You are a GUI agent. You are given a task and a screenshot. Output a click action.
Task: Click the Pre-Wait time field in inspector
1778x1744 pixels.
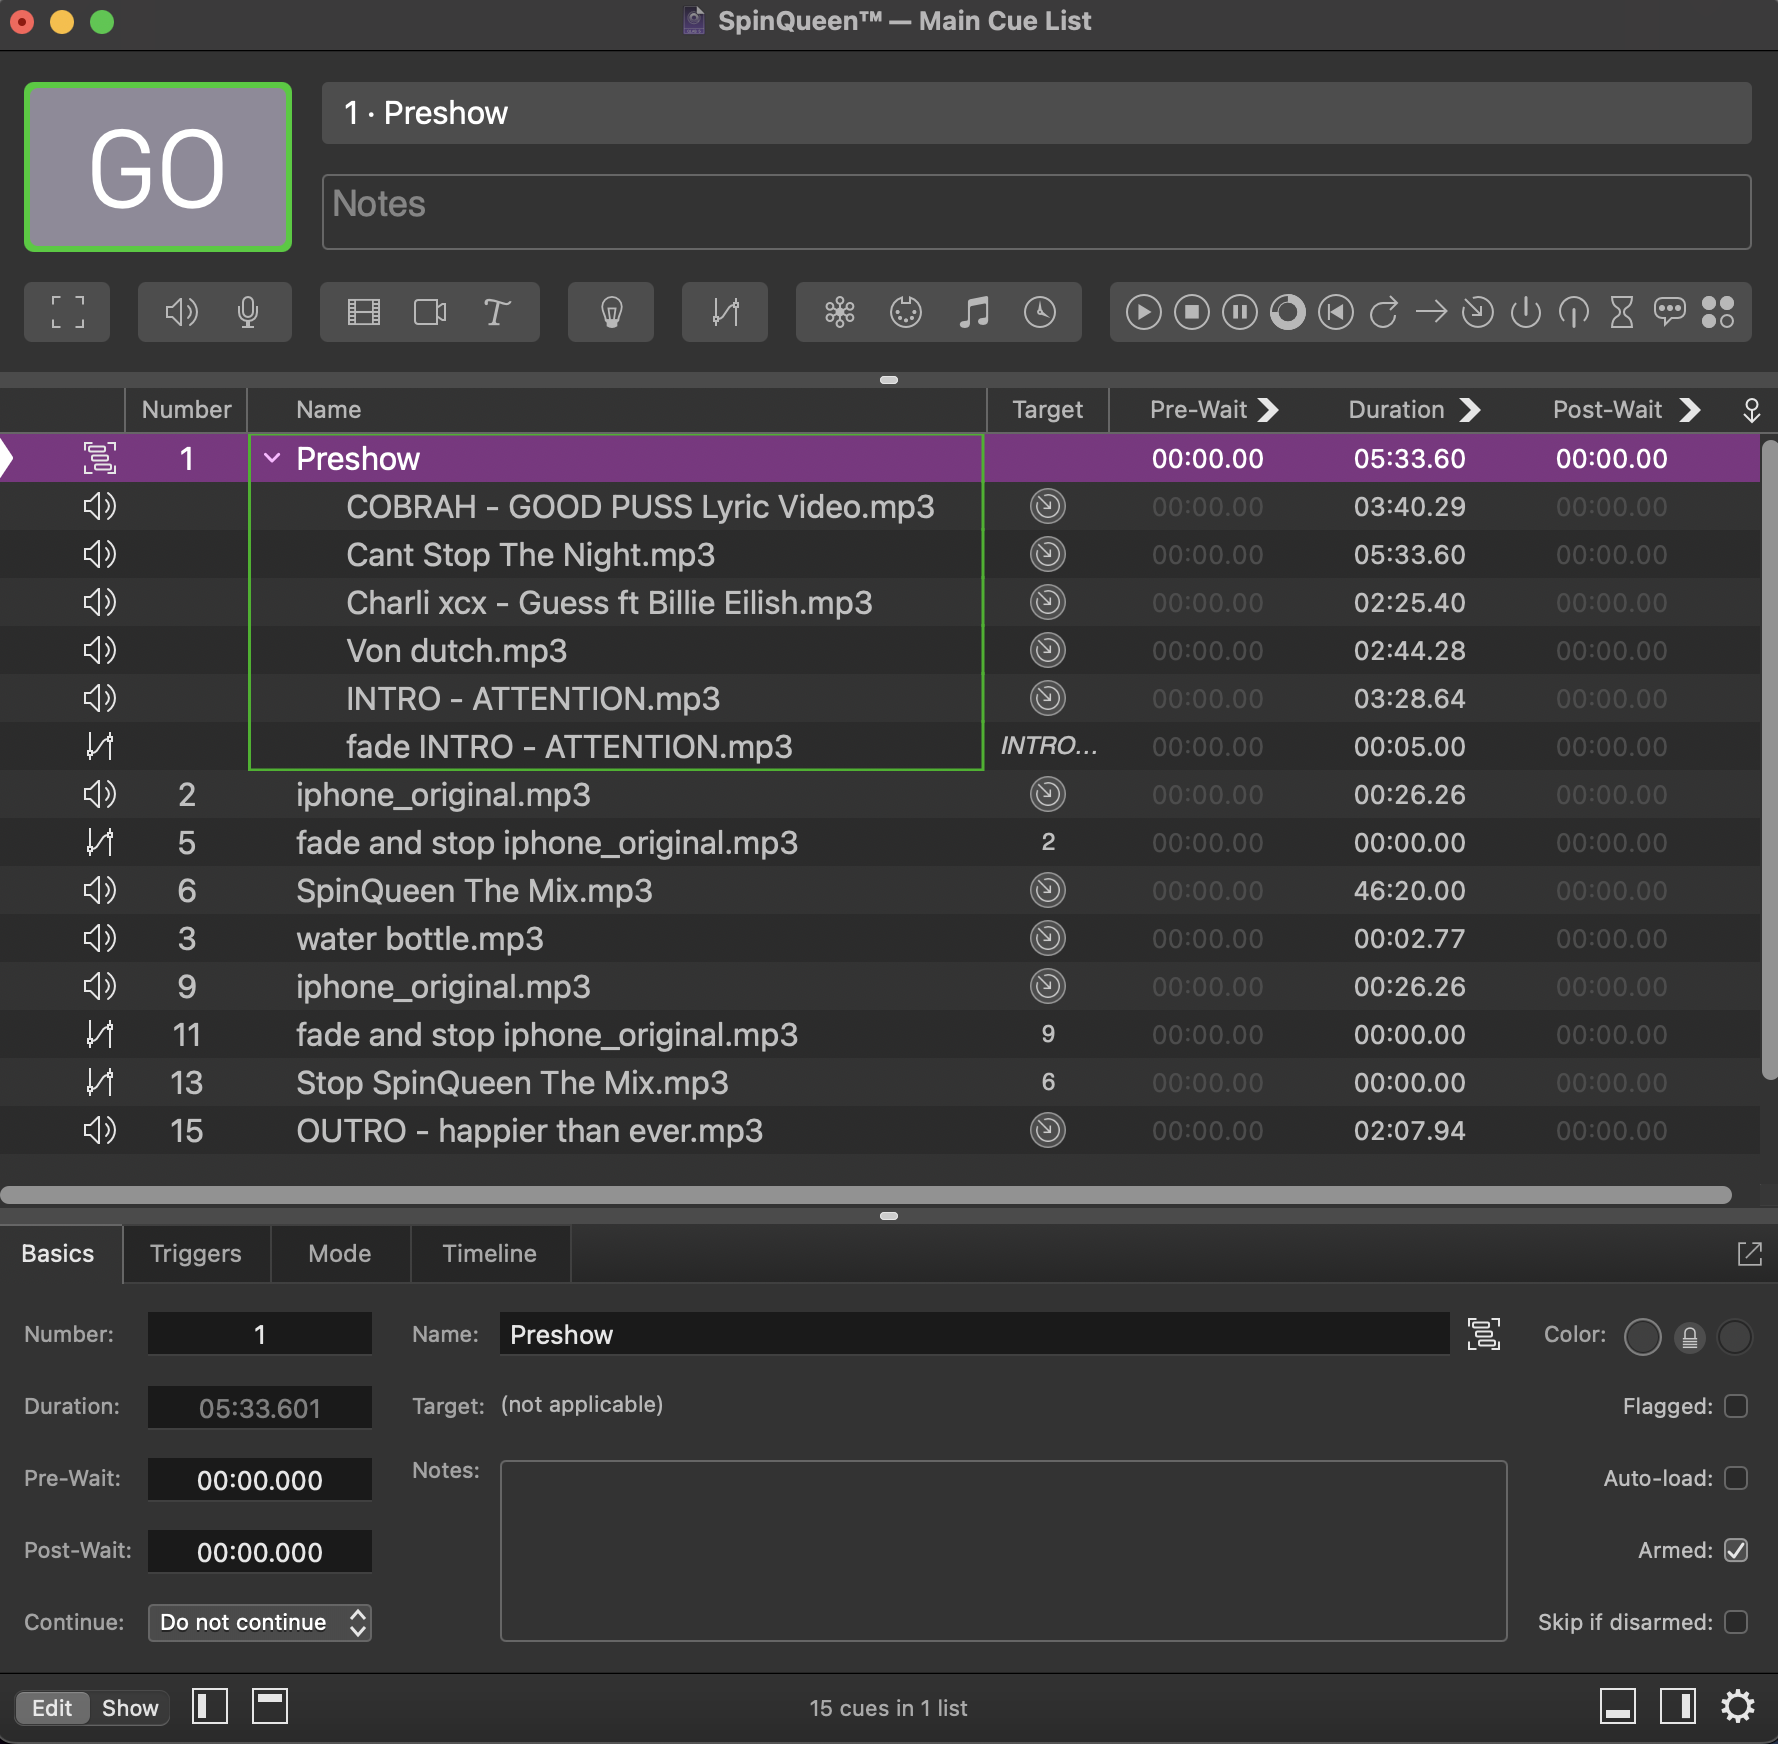(x=260, y=1480)
